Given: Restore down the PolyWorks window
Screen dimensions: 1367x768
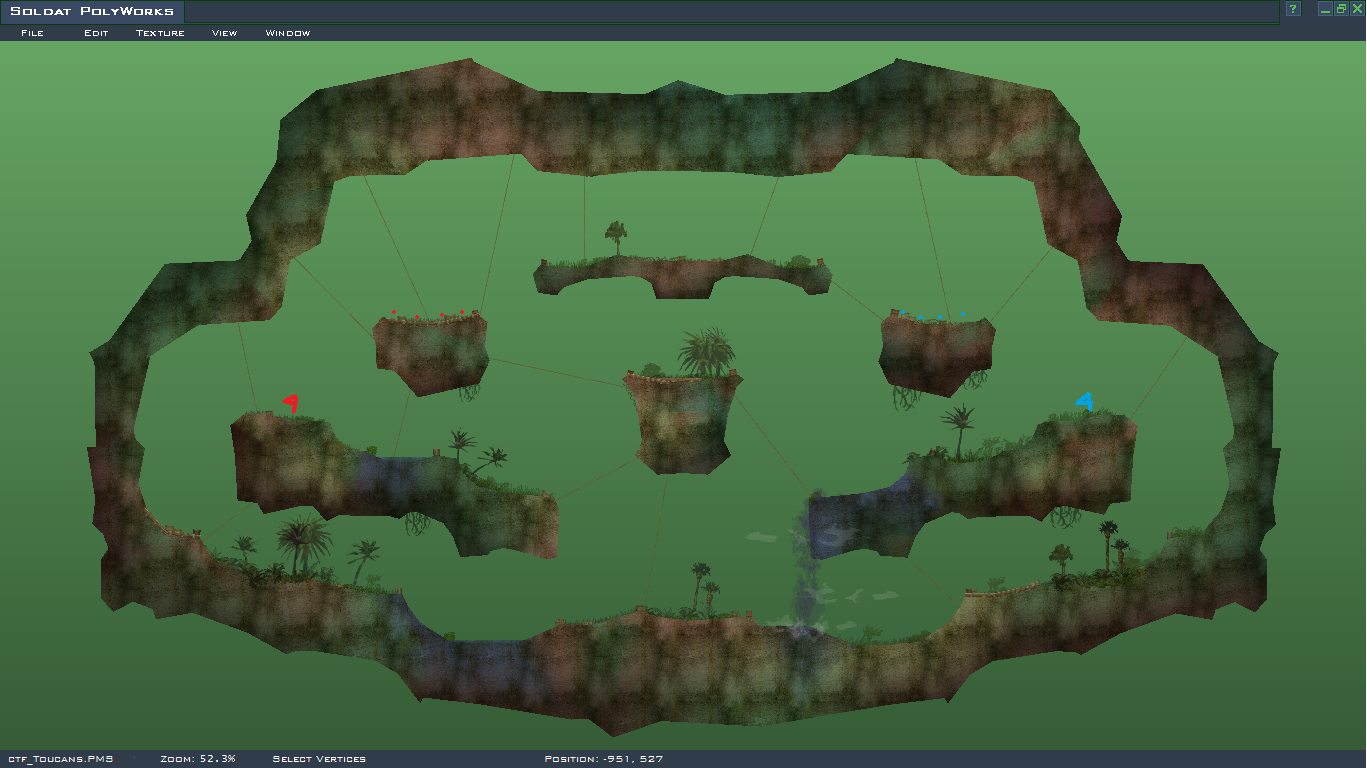Looking at the screenshot, I should (1341, 9).
